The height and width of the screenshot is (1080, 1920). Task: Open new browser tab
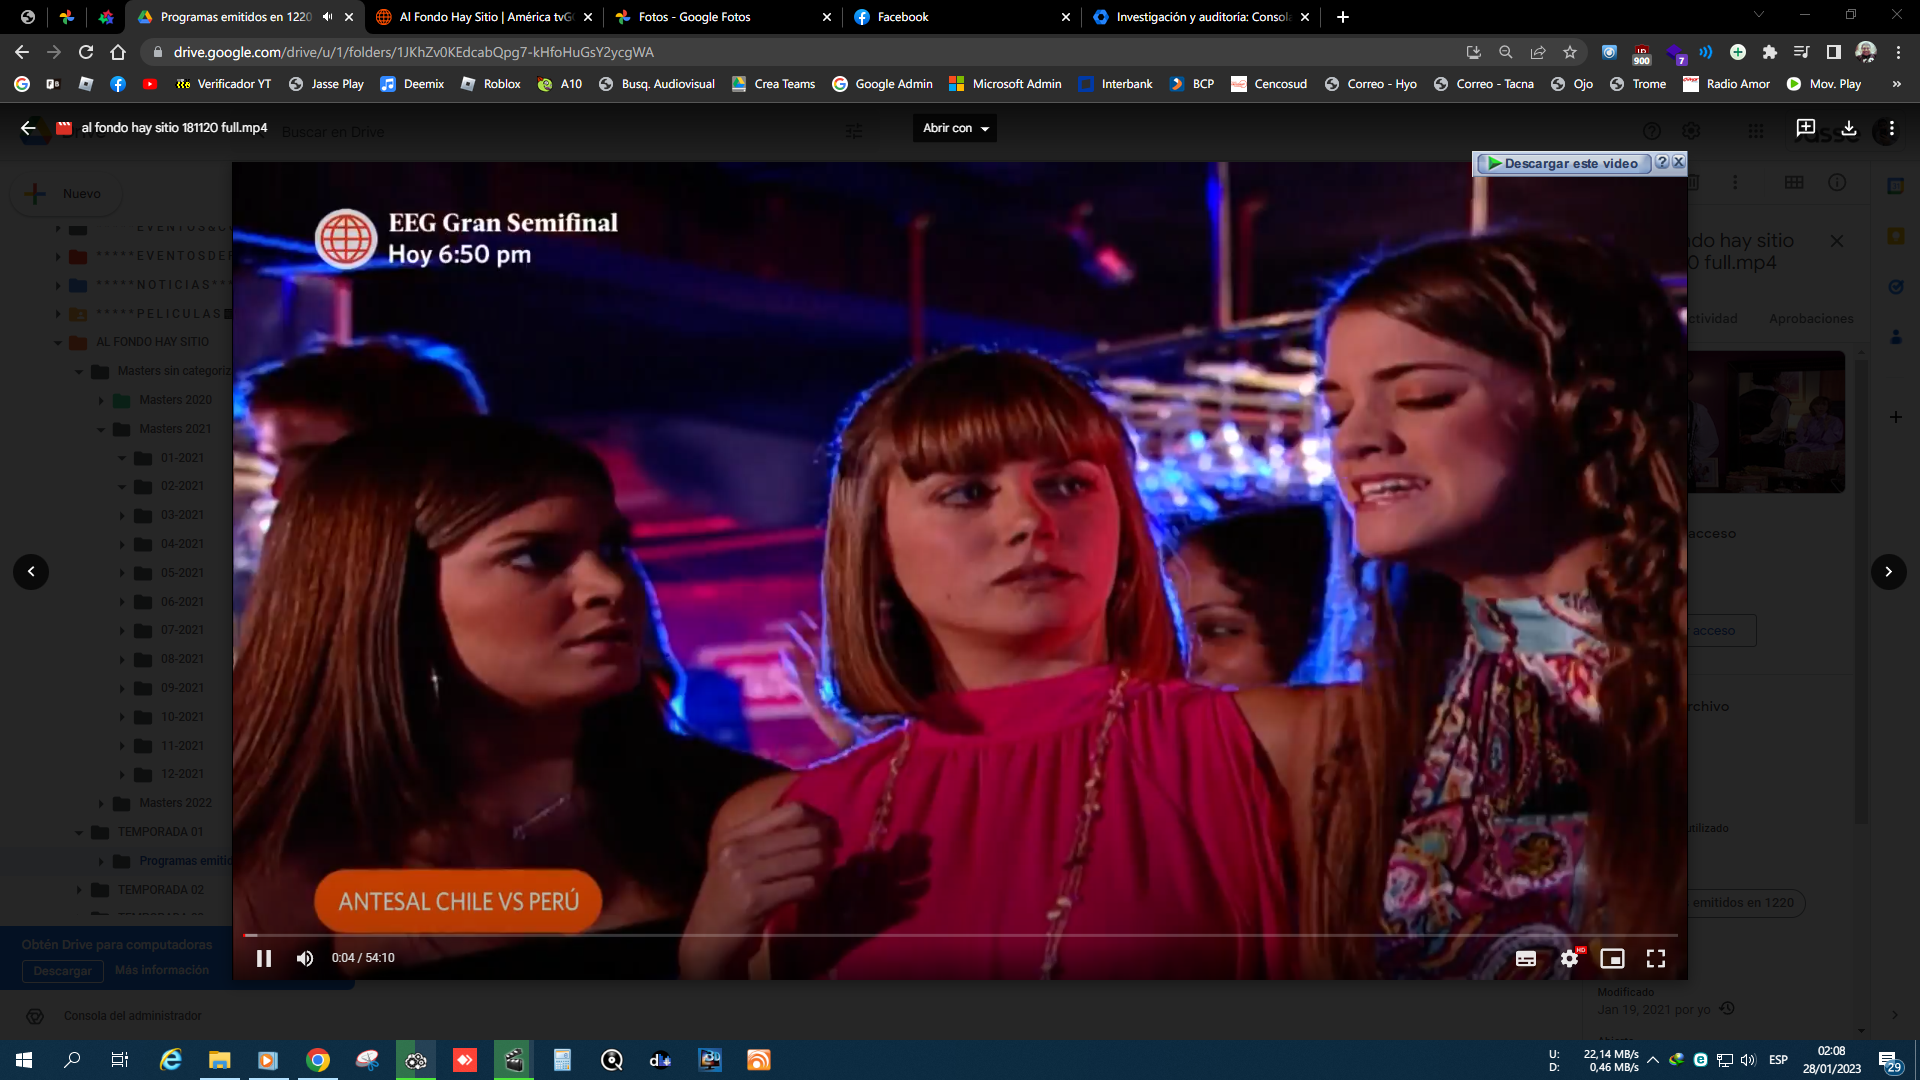(1343, 17)
